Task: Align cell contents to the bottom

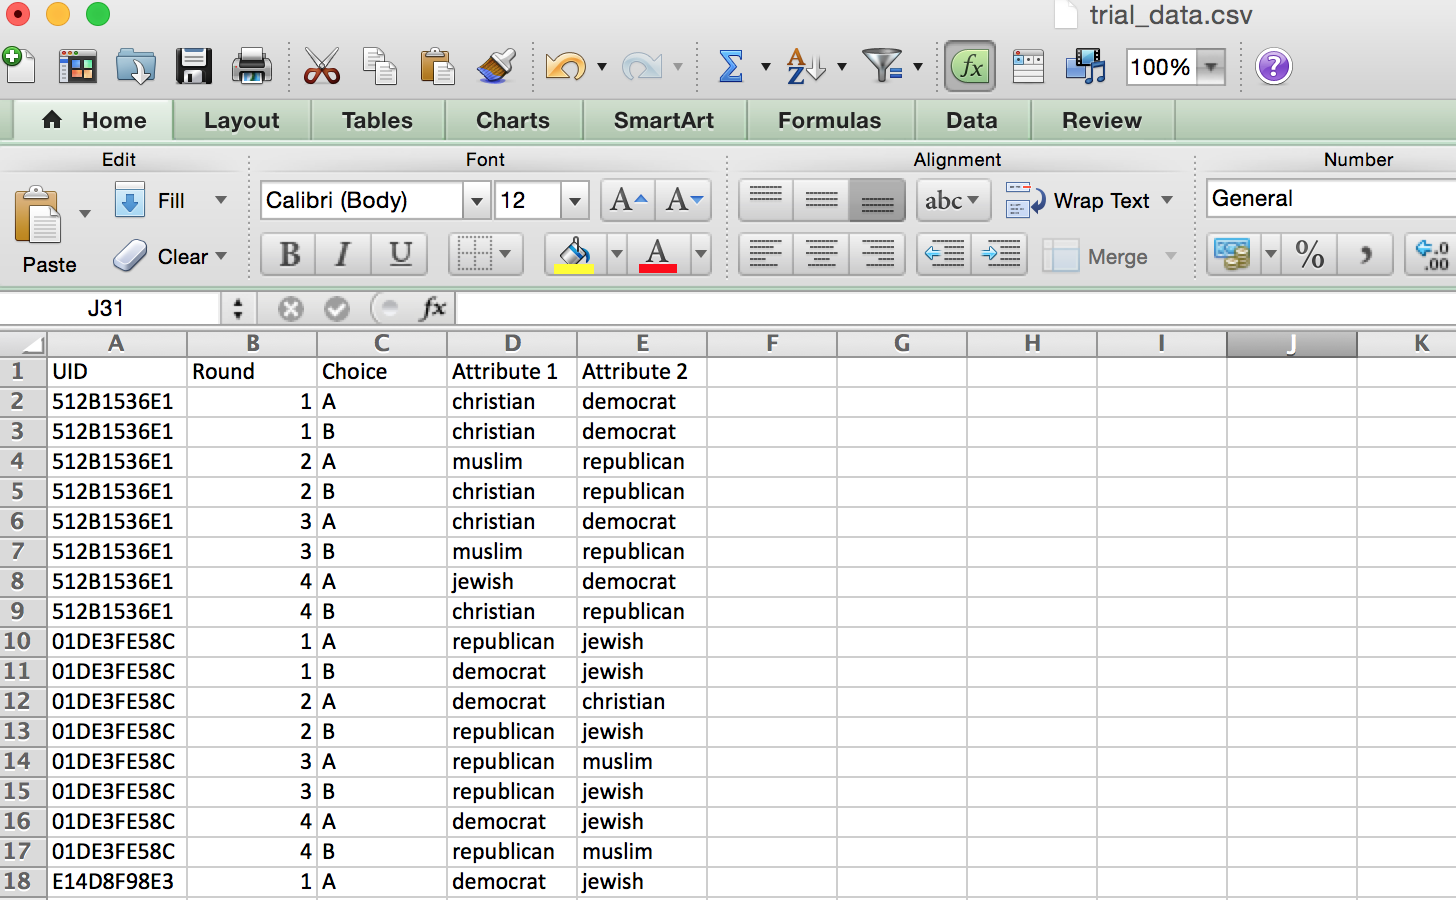Action: click(877, 200)
